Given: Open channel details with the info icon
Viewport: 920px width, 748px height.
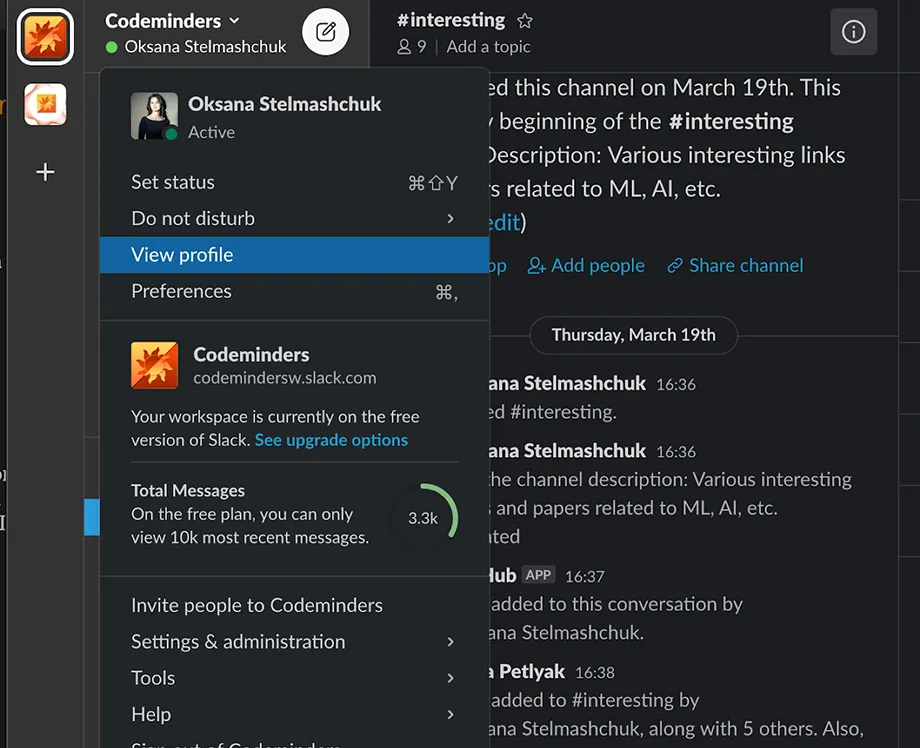Looking at the screenshot, I should [x=853, y=31].
